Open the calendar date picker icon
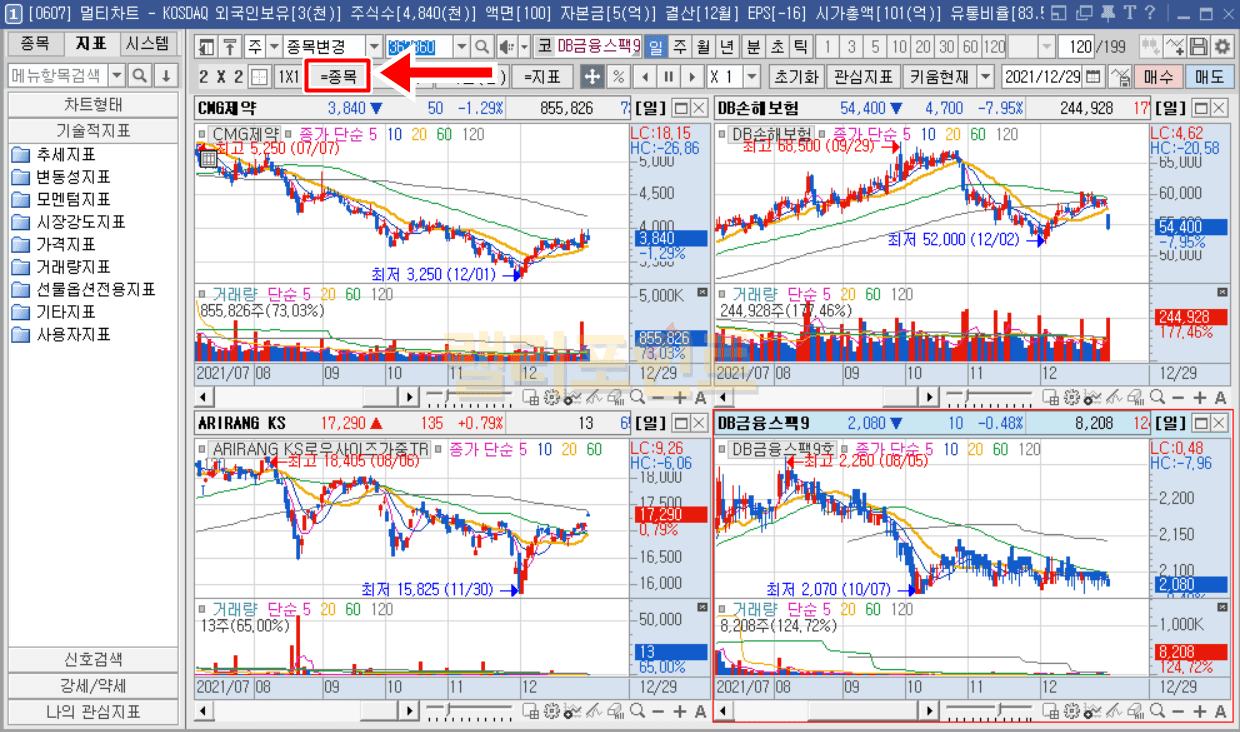Viewport: 1240px width, 732px height. point(1093,77)
